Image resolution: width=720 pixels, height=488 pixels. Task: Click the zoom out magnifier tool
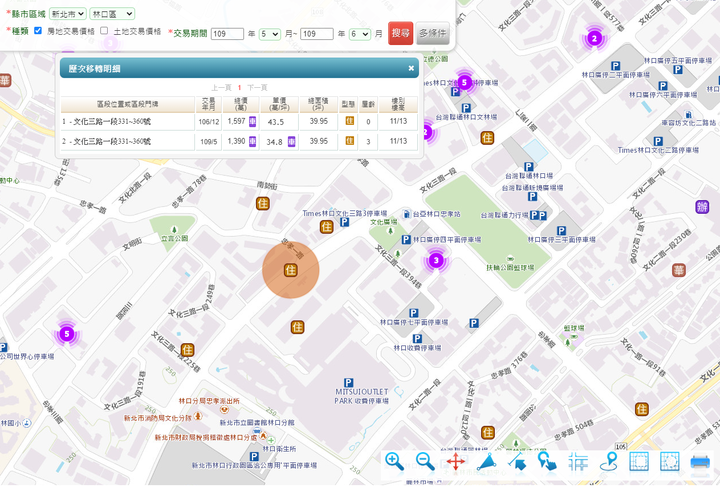click(x=425, y=461)
